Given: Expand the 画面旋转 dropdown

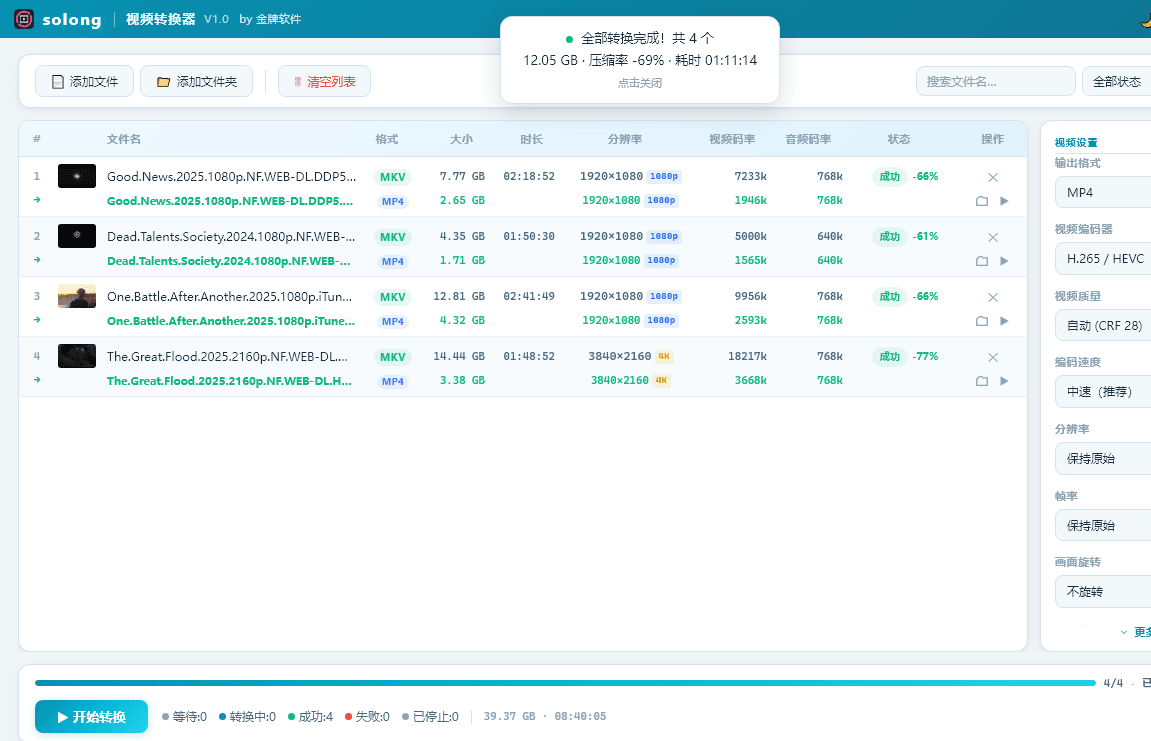Looking at the screenshot, I should tap(1102, 591).
